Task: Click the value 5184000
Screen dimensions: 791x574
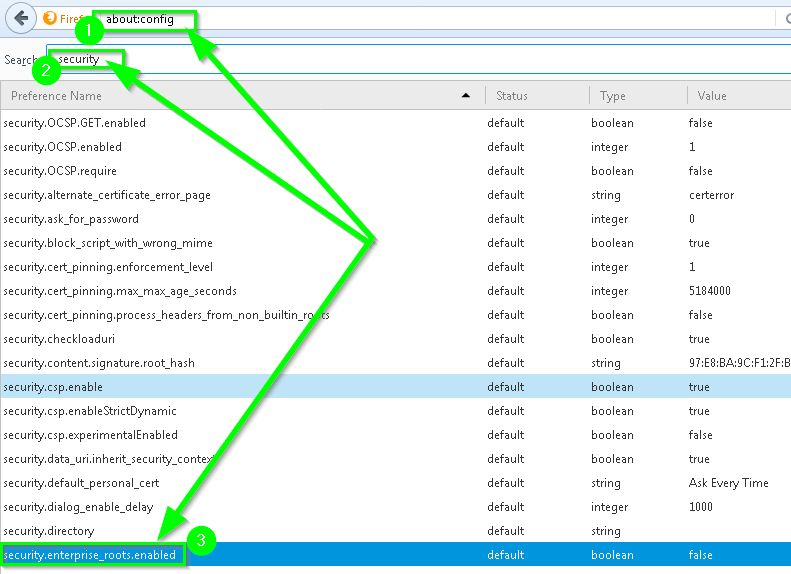Action: 709,291
